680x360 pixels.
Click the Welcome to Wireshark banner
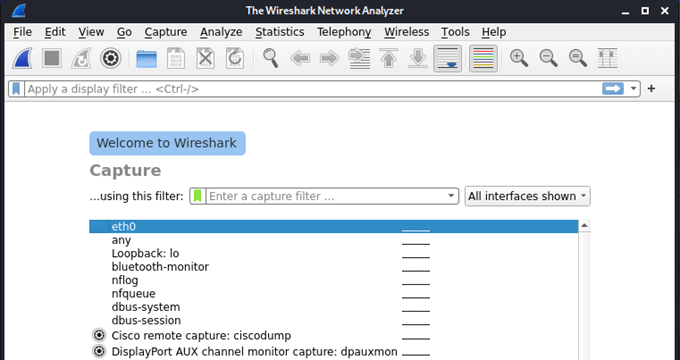coord(167,143)
